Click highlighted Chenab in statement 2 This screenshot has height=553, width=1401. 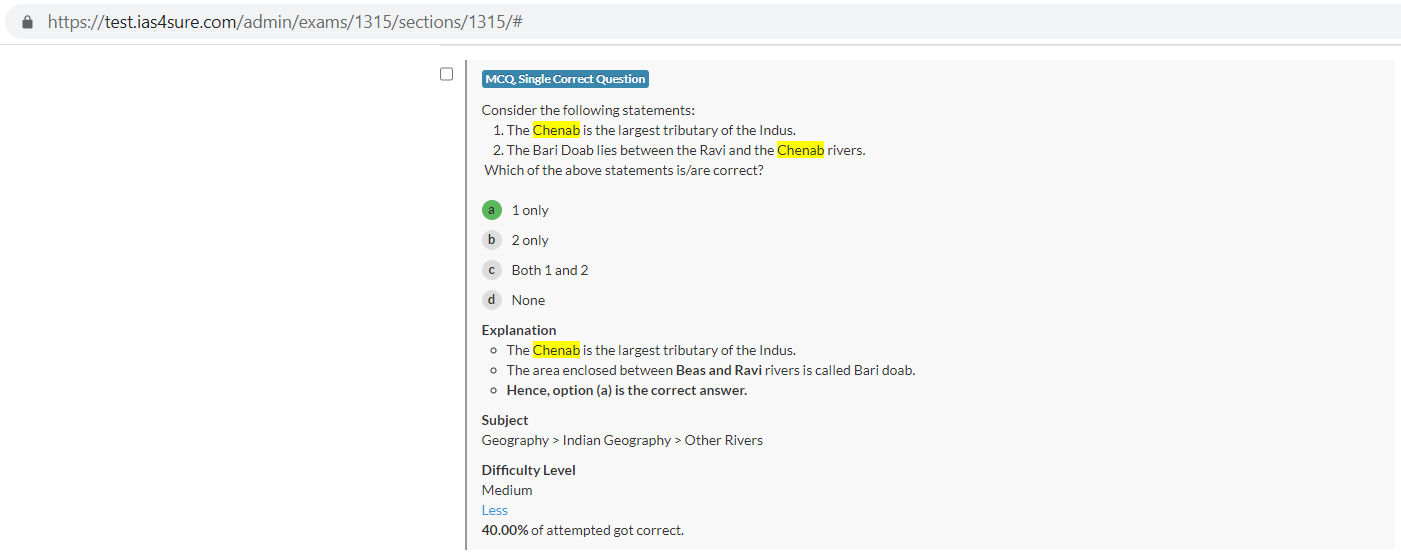pyautogui.click(x=800, y=150)
